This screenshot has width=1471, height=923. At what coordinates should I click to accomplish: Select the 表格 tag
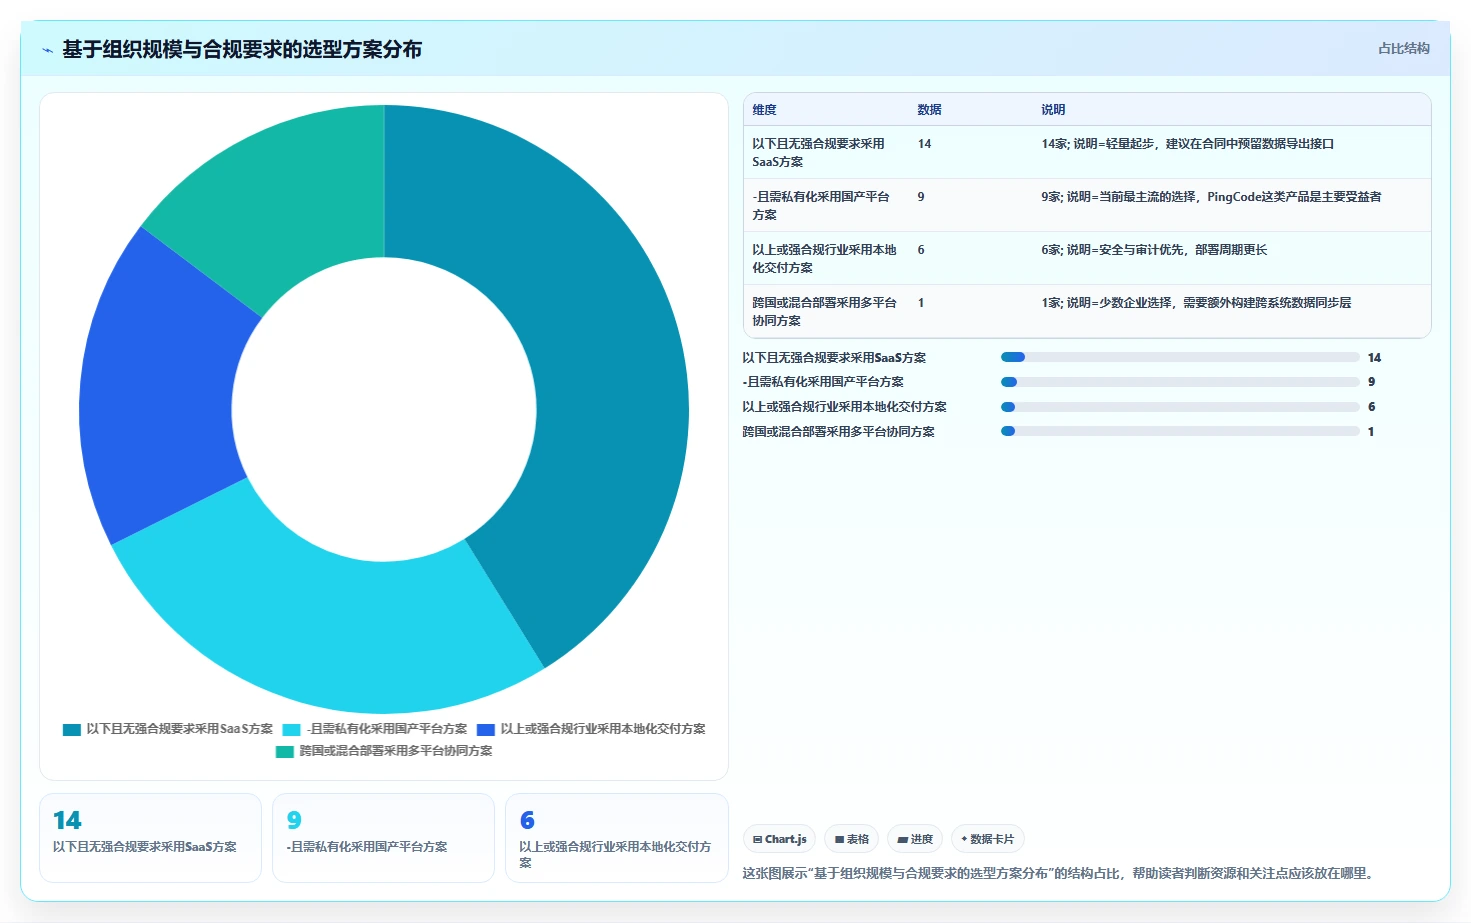[x=851, y=839]
